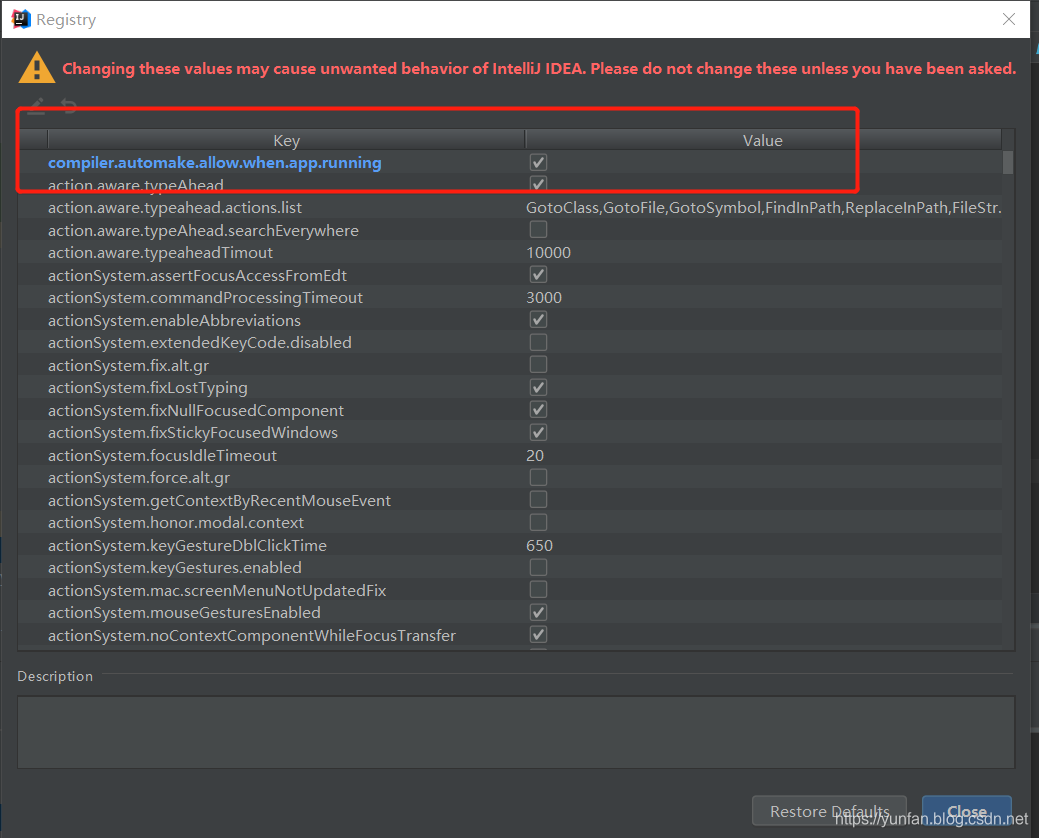
Task: Select the actionSystem.fix.alt.gr key text
Action: (129, 365)
